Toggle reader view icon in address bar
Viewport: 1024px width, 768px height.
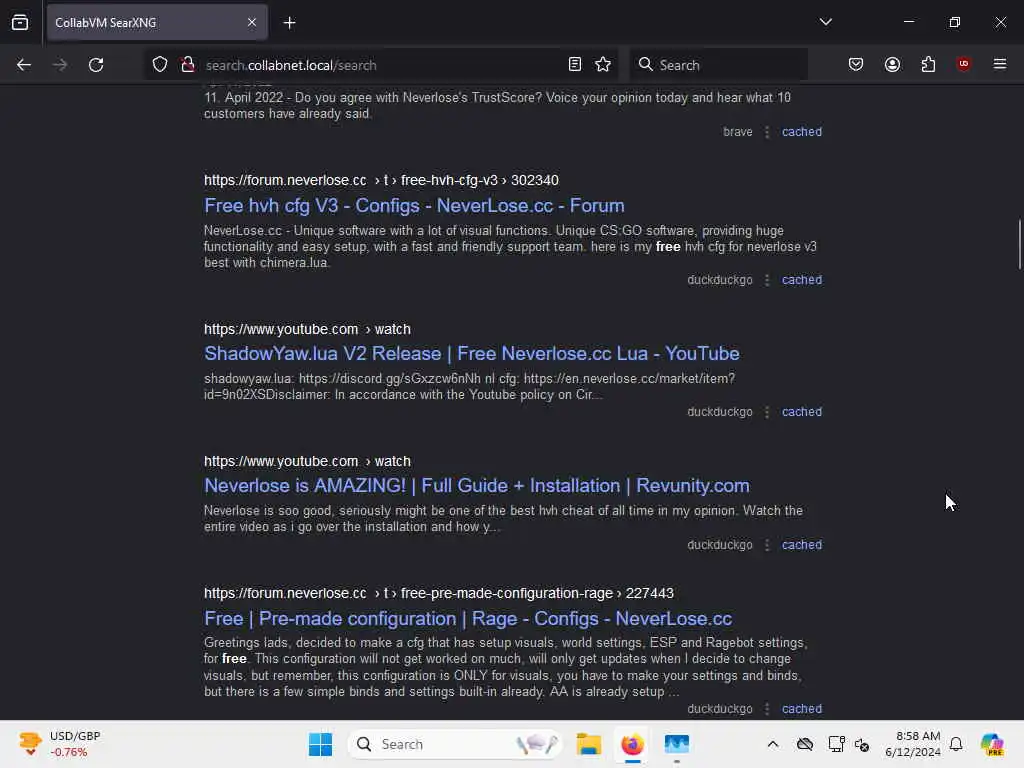[x=575, y=65]
